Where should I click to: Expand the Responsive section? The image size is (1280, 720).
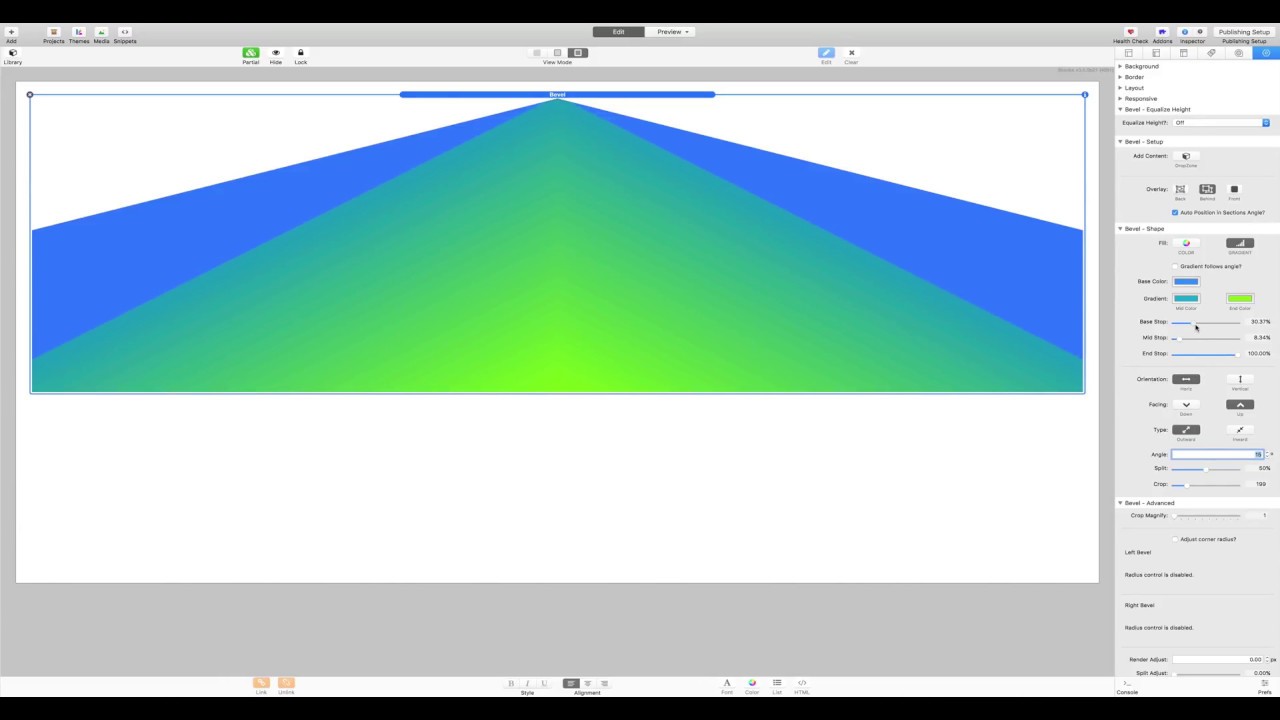(x=1120, y=99)
